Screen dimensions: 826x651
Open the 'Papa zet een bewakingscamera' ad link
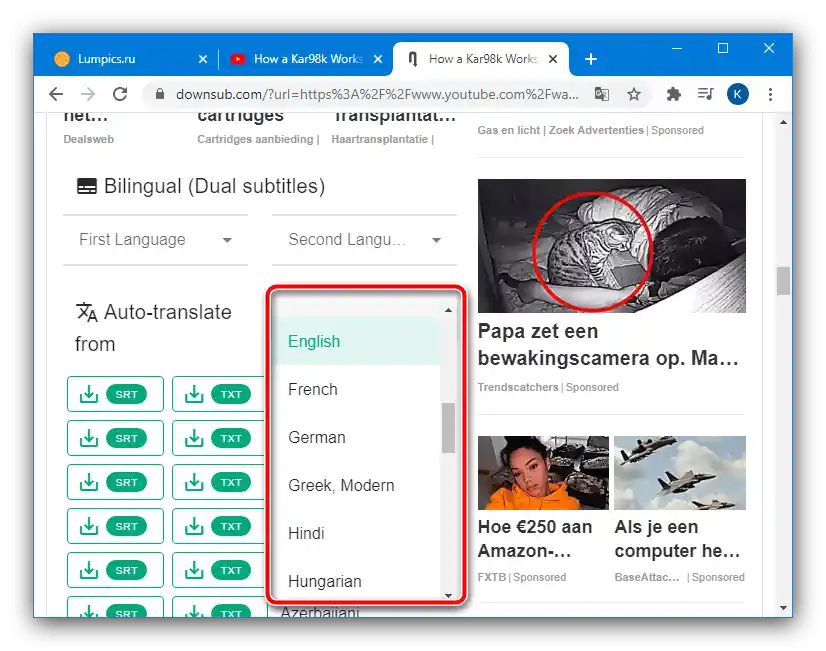[608, 345]
